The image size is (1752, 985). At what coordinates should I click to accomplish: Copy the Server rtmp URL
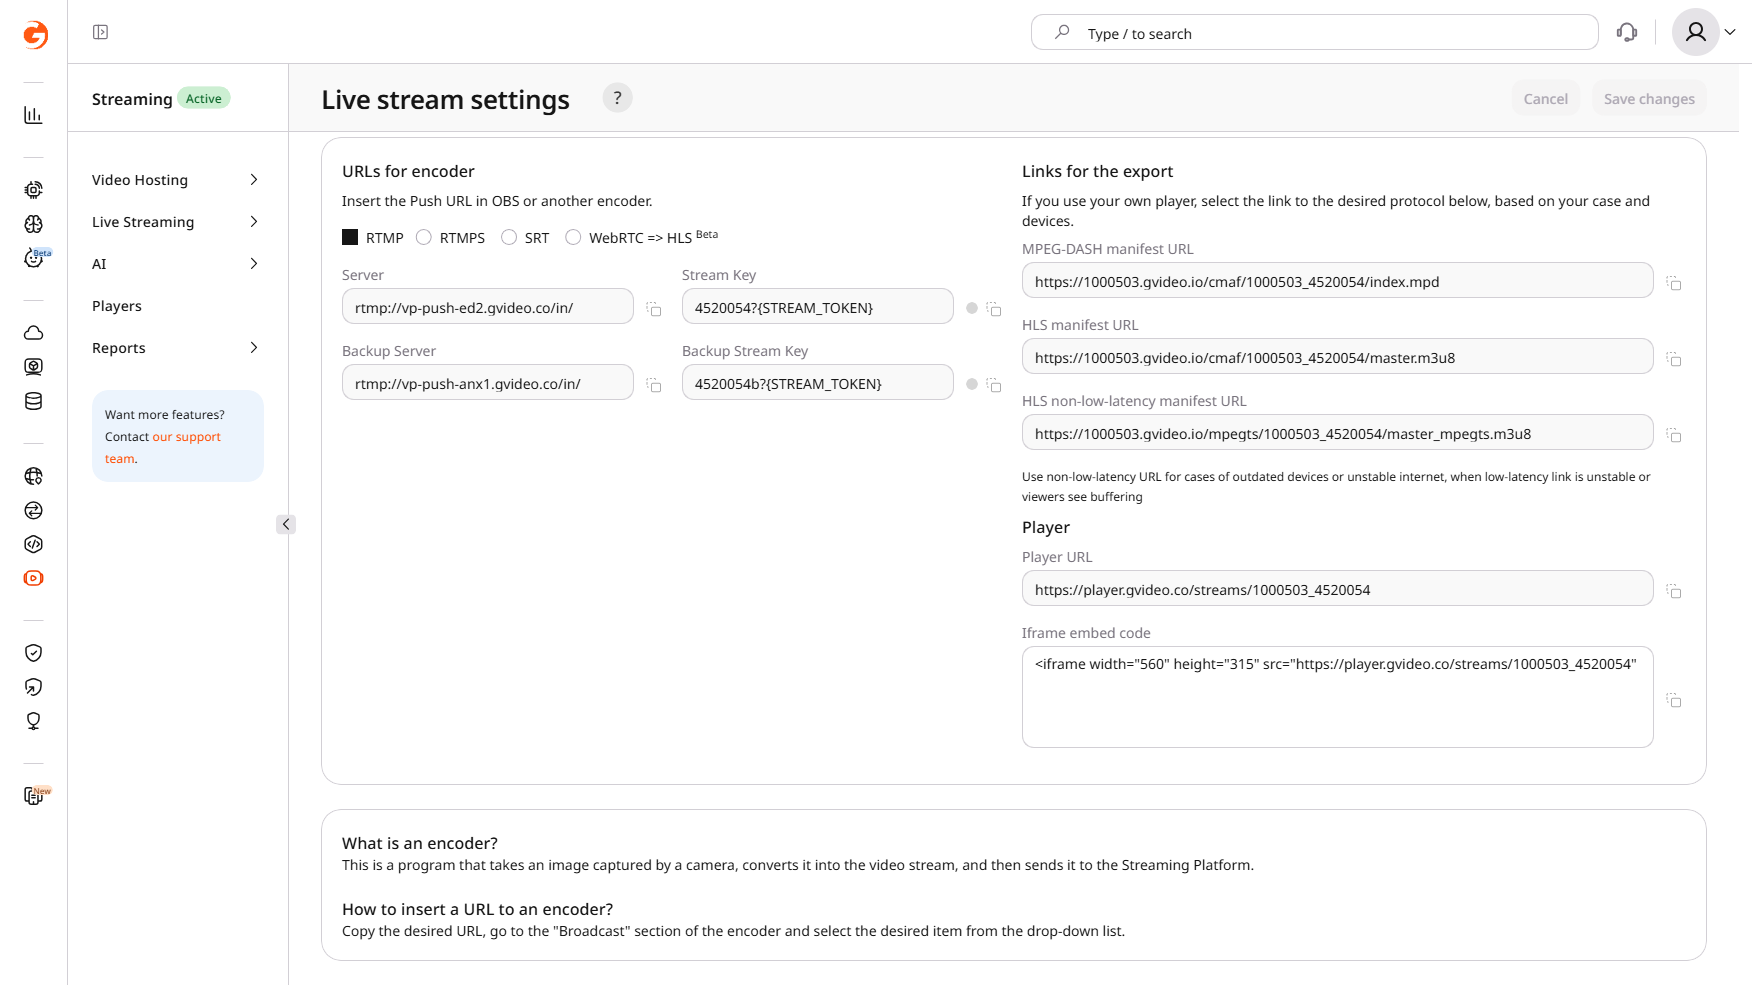click(x=654, y=309)
